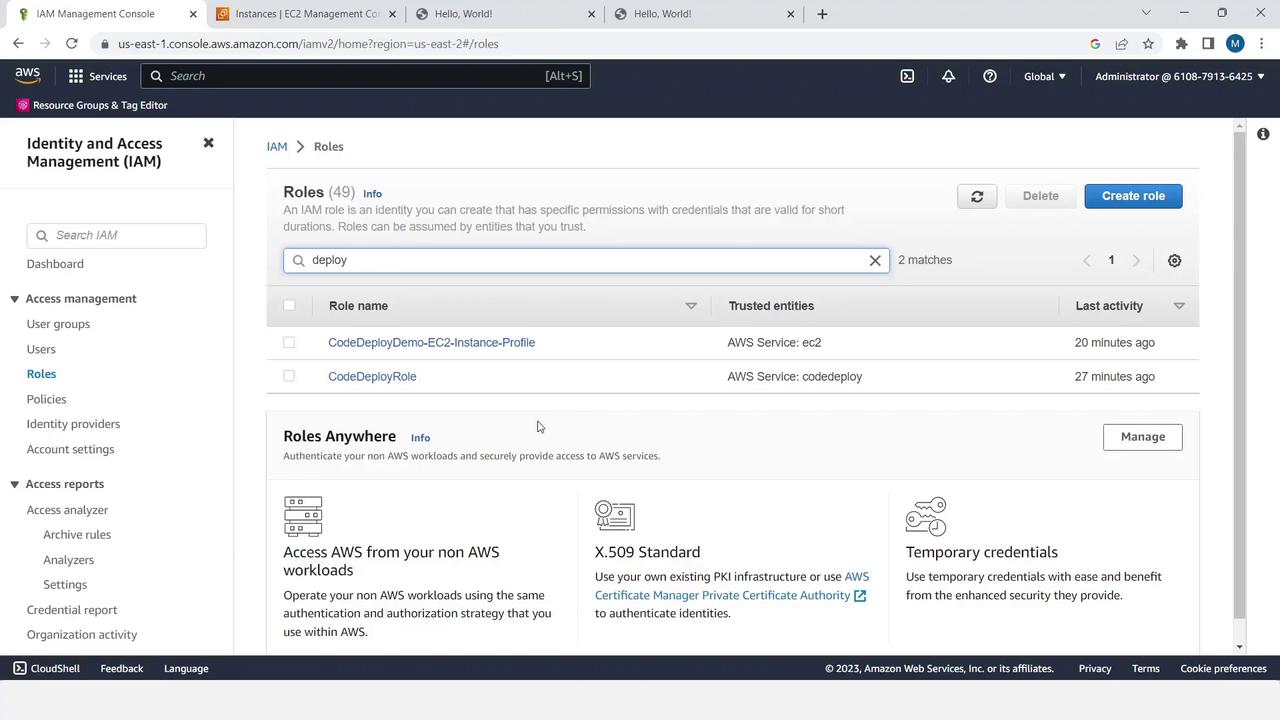The image size is (1280, 720).
Task: Open a new browser tab
Action: (x=822, y=14)
